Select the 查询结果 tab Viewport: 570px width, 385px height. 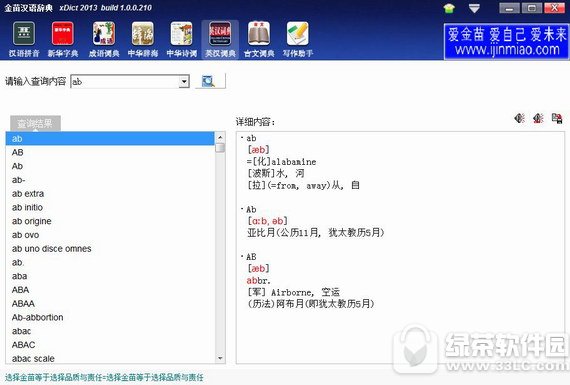(35, 124)
